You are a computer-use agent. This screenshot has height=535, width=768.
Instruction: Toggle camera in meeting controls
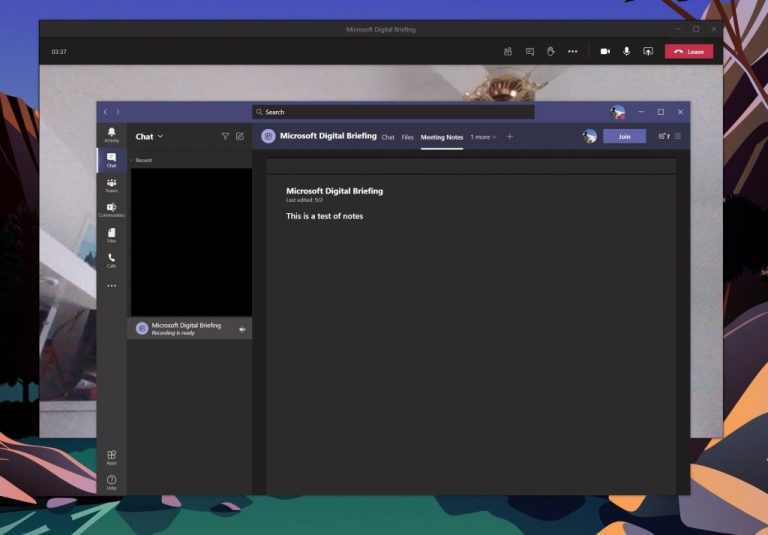(x=605, y=51)
